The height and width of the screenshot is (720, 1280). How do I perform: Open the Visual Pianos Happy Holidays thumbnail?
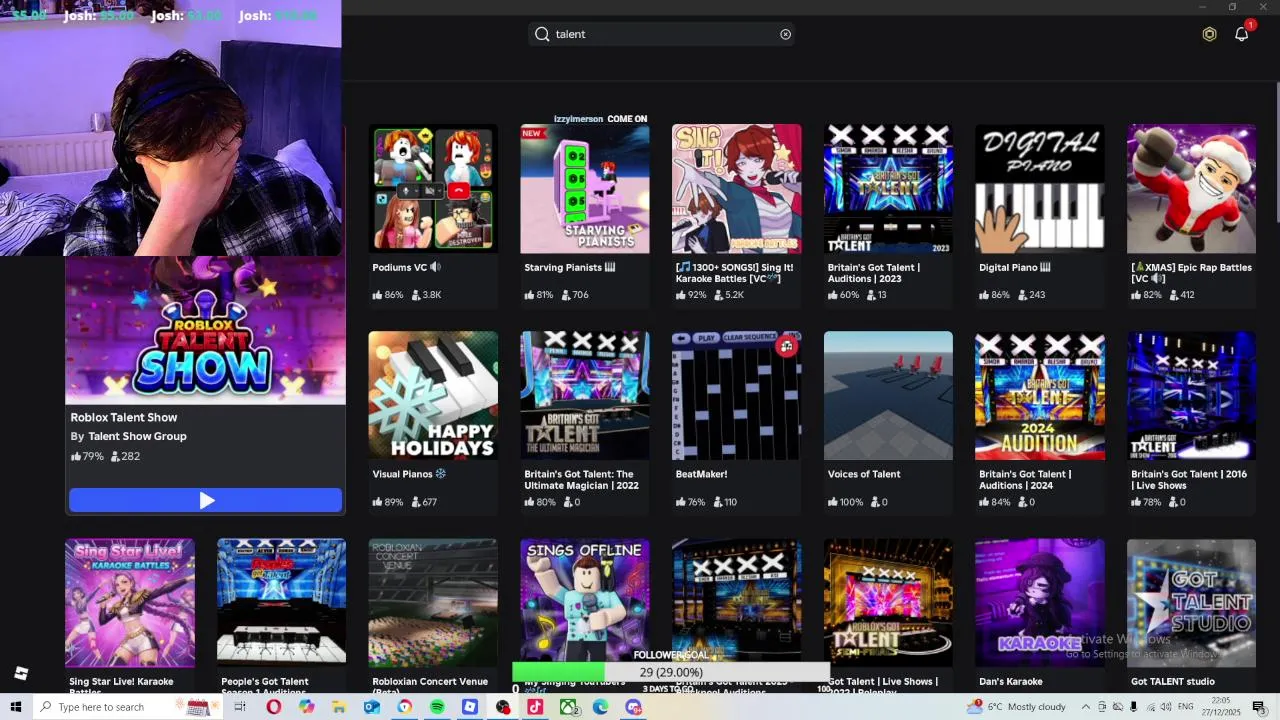pos(433,395)
